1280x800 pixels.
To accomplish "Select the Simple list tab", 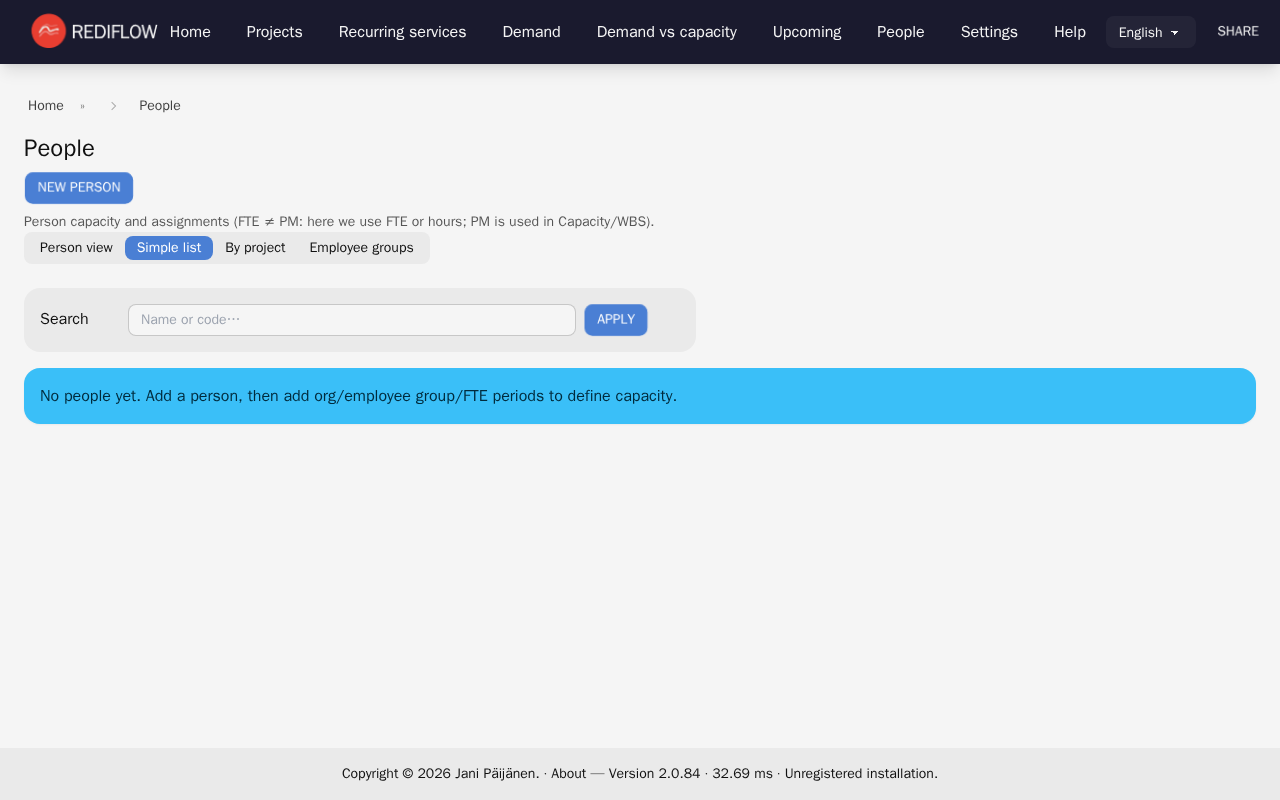I will [x=169, y=248].
